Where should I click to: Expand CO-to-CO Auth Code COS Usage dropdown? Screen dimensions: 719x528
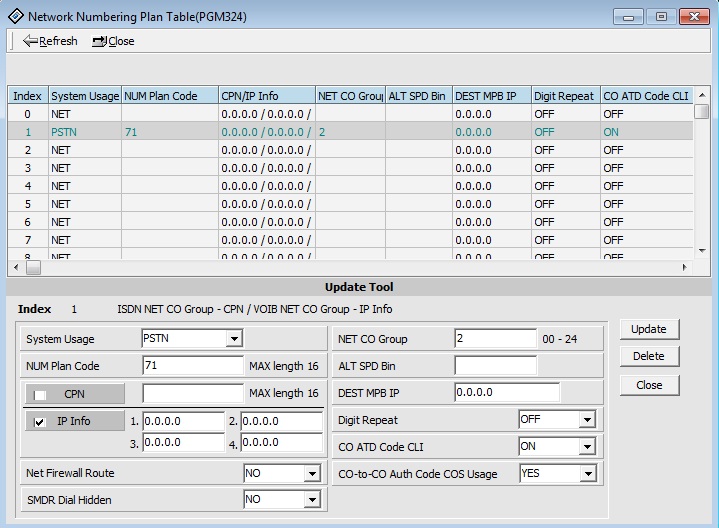pyautogui.click(x=586, y=473)
